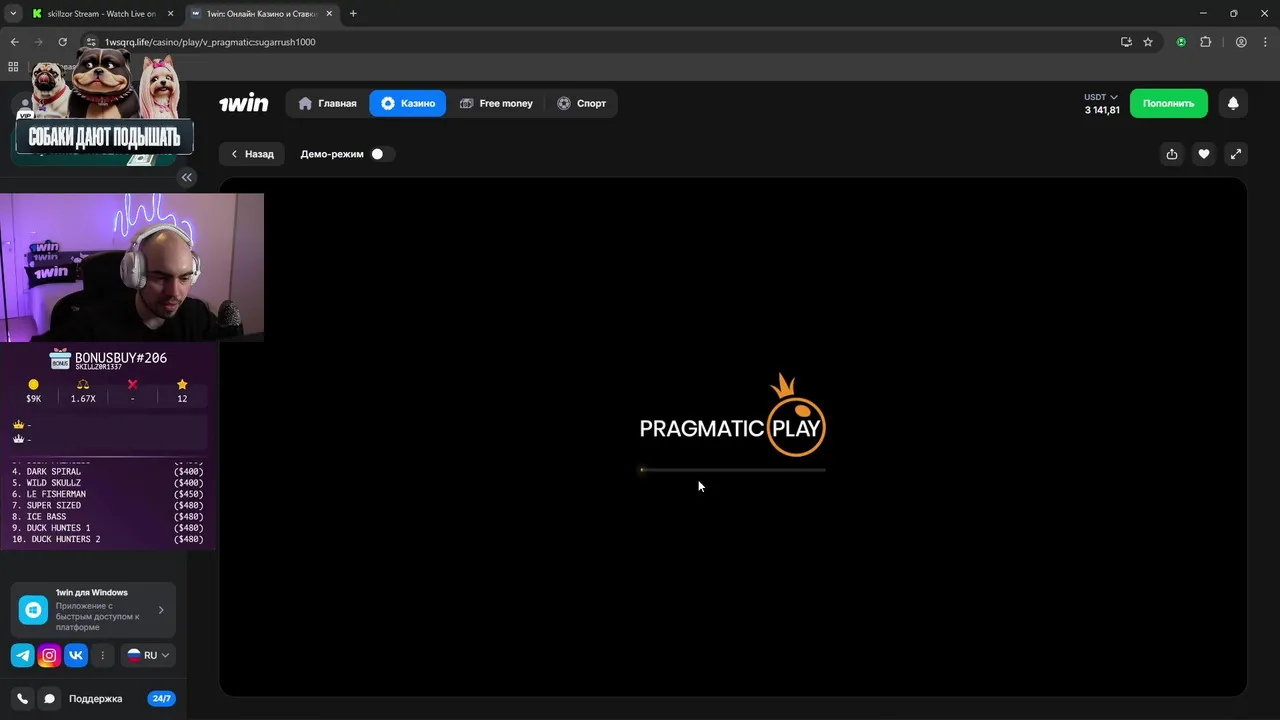Click the balance value 3 141,81
1280x720 pixels.
click(x=1102, y=110)
